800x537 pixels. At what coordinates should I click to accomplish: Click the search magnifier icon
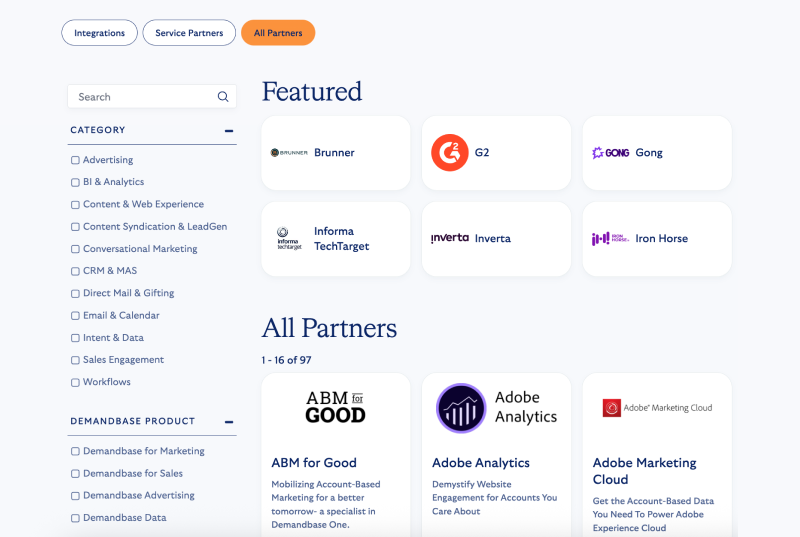click(223, 96)
